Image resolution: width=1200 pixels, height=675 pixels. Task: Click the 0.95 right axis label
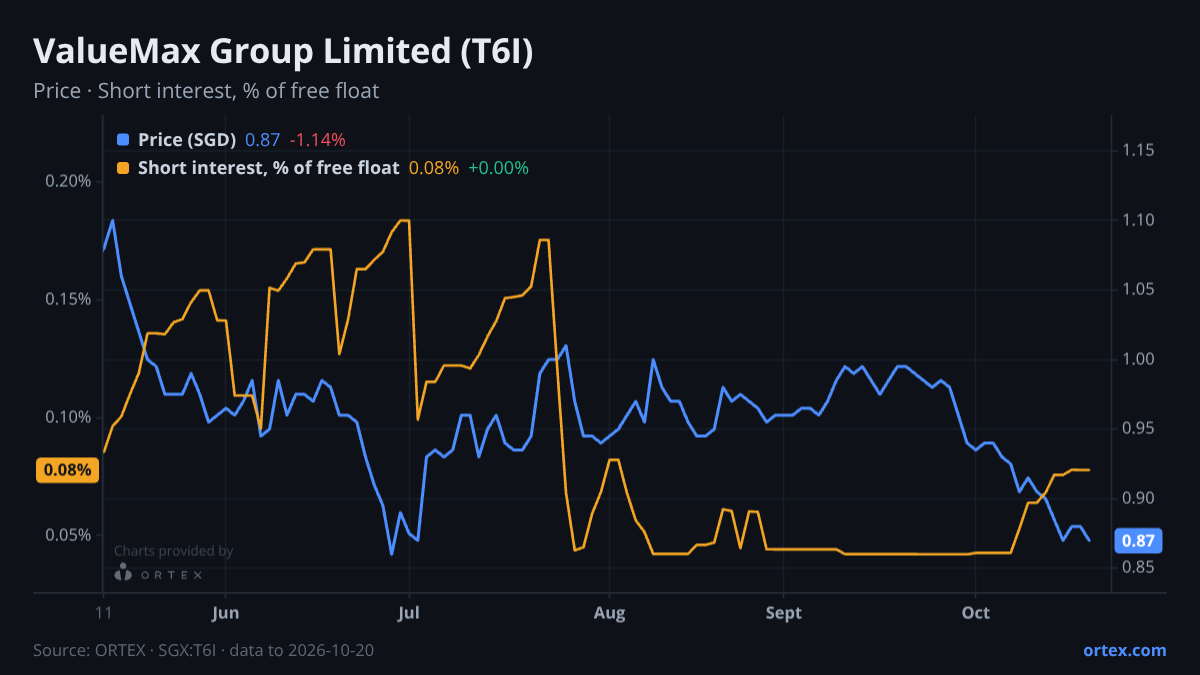(x=1138, y=428)
